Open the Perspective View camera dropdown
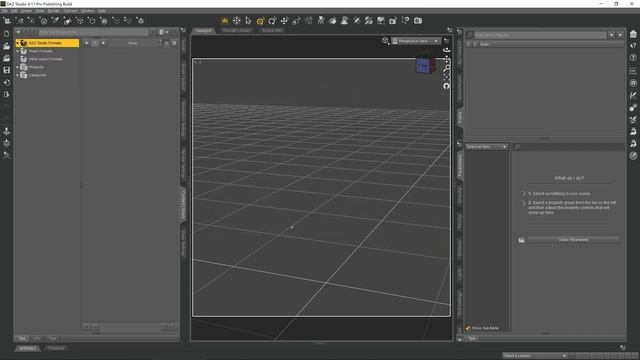This screenshot has height=360, width=640. point(416,41)
